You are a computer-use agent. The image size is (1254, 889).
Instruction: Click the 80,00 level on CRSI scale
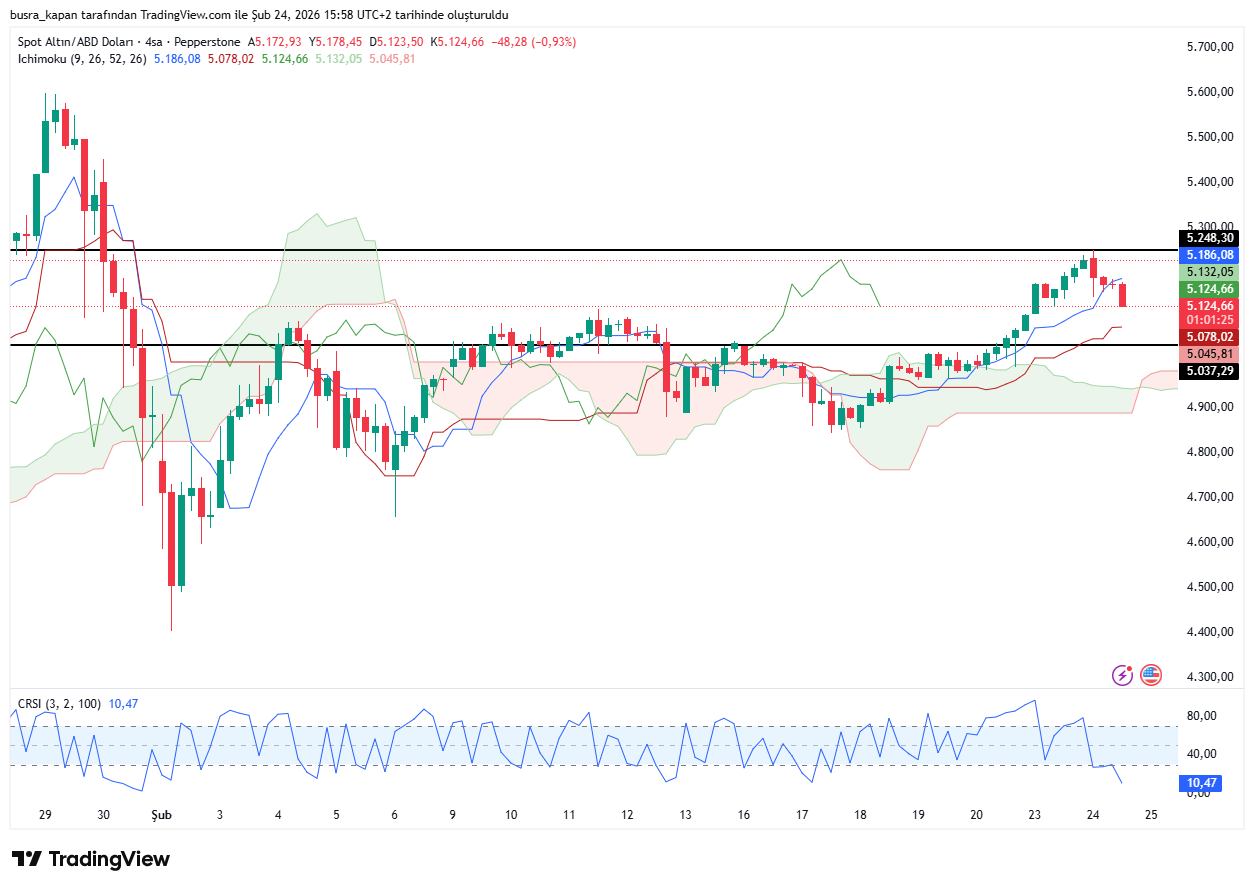1200,716
